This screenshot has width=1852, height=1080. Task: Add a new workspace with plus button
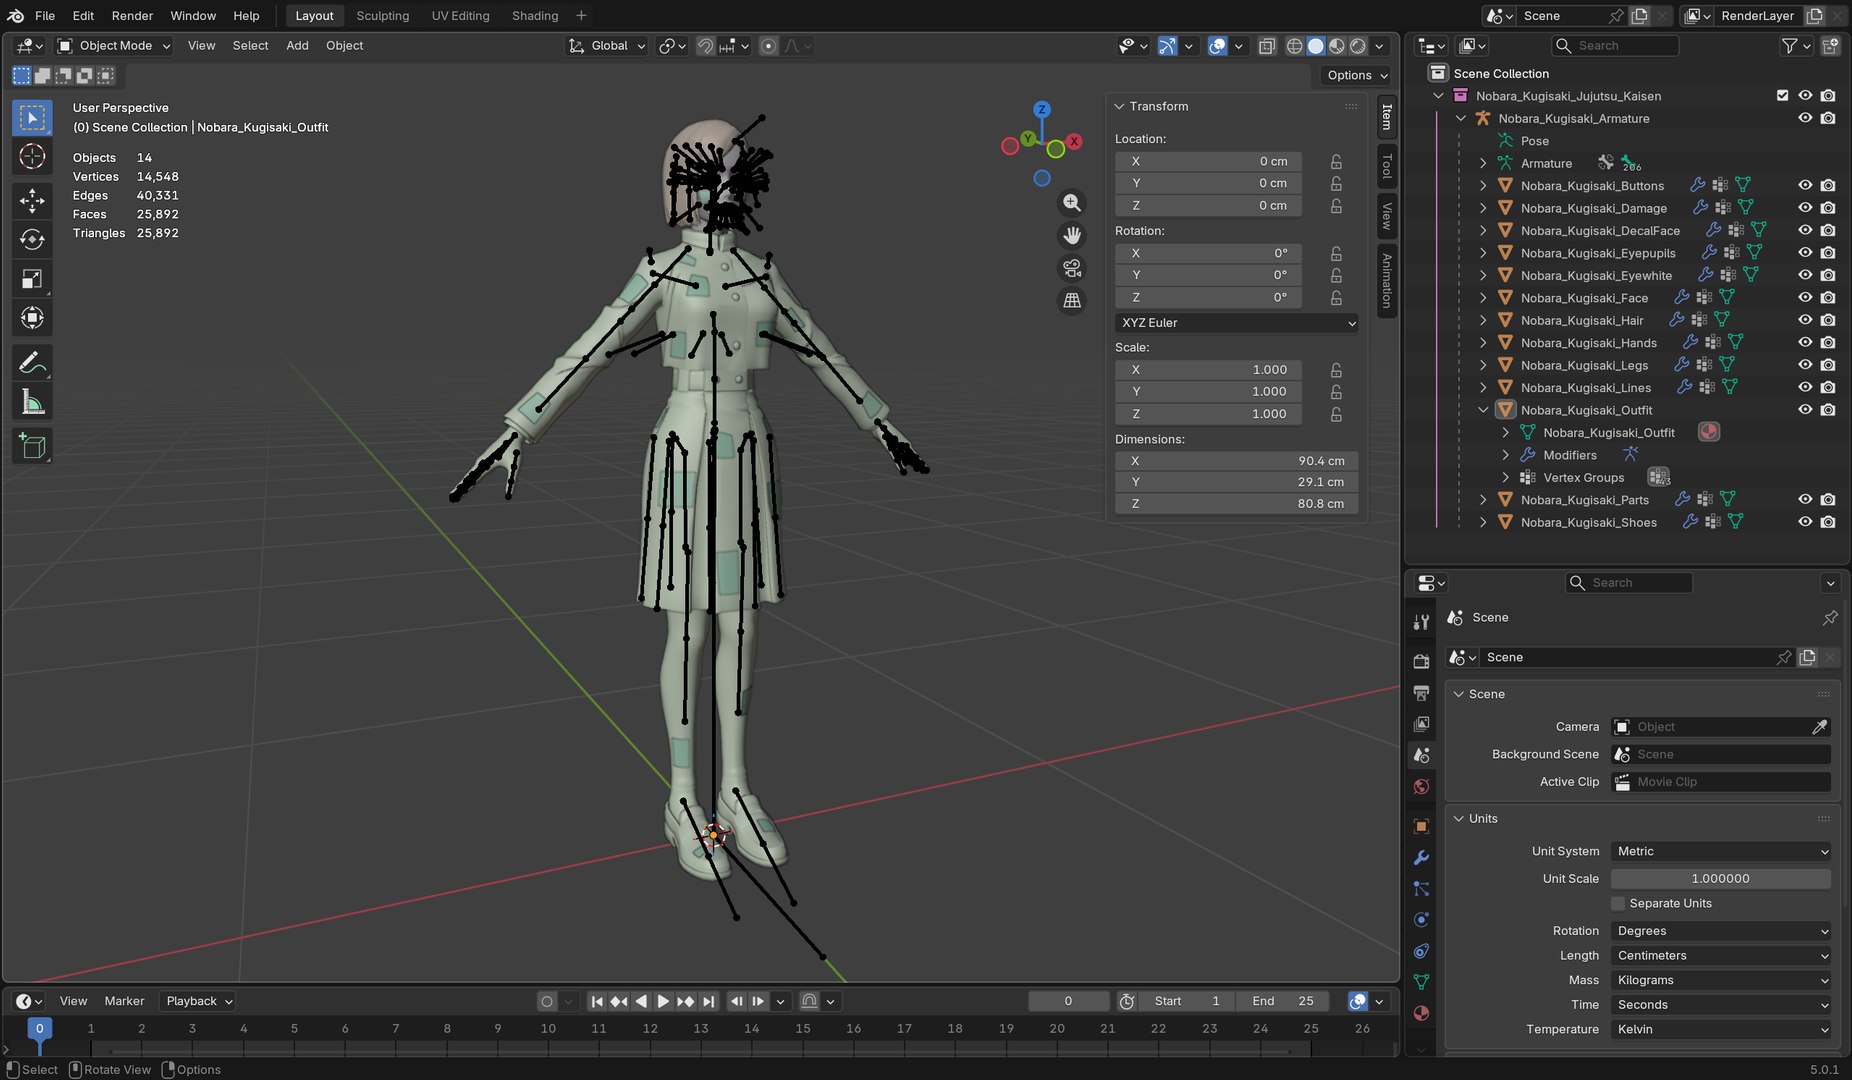pos(581,16)
